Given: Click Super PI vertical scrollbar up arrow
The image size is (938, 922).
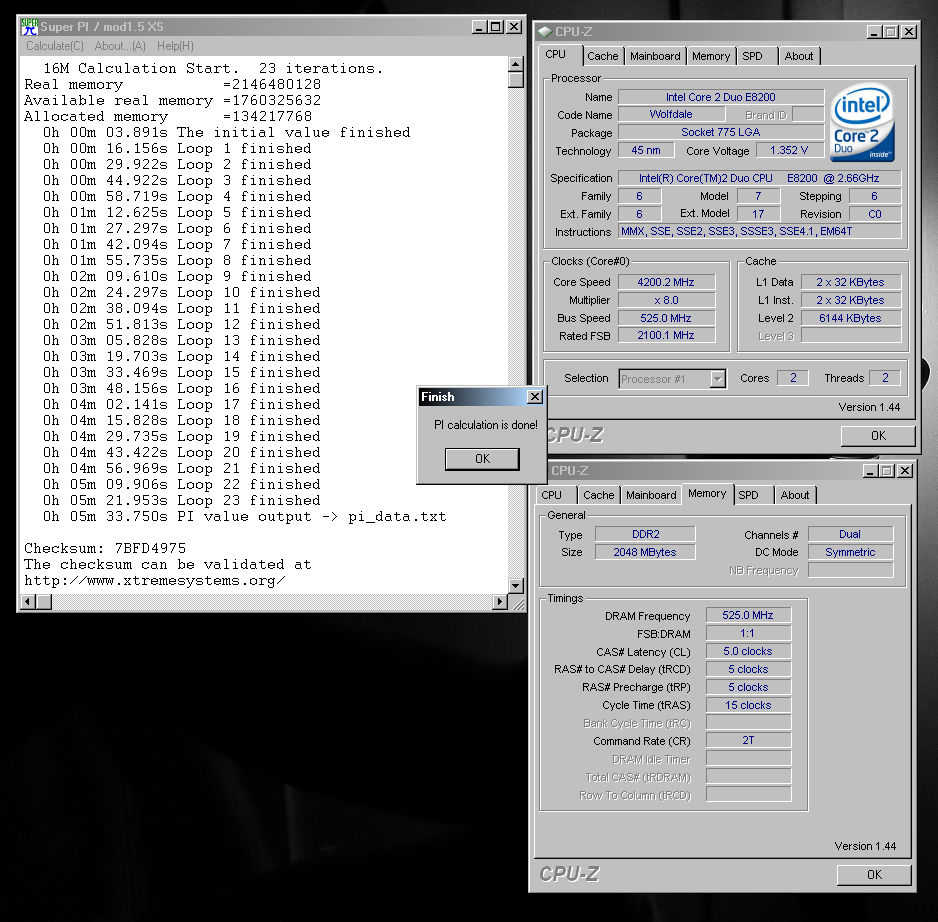Looking at the screenshot, I should (516, 64).
